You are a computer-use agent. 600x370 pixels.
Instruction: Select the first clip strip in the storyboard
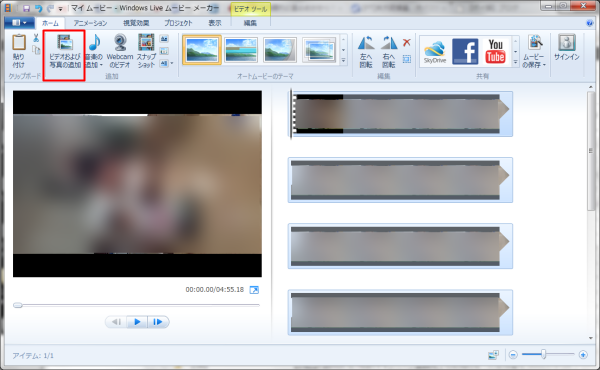tap(400, 114)
